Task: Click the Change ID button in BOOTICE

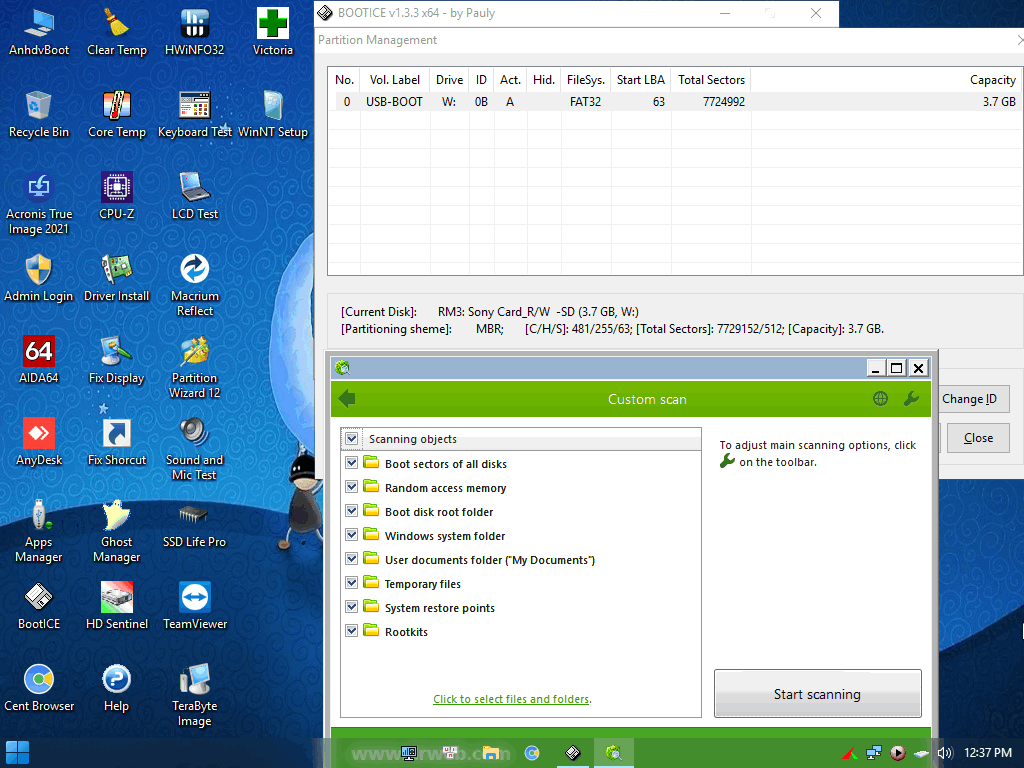Action: coord(973,399)
